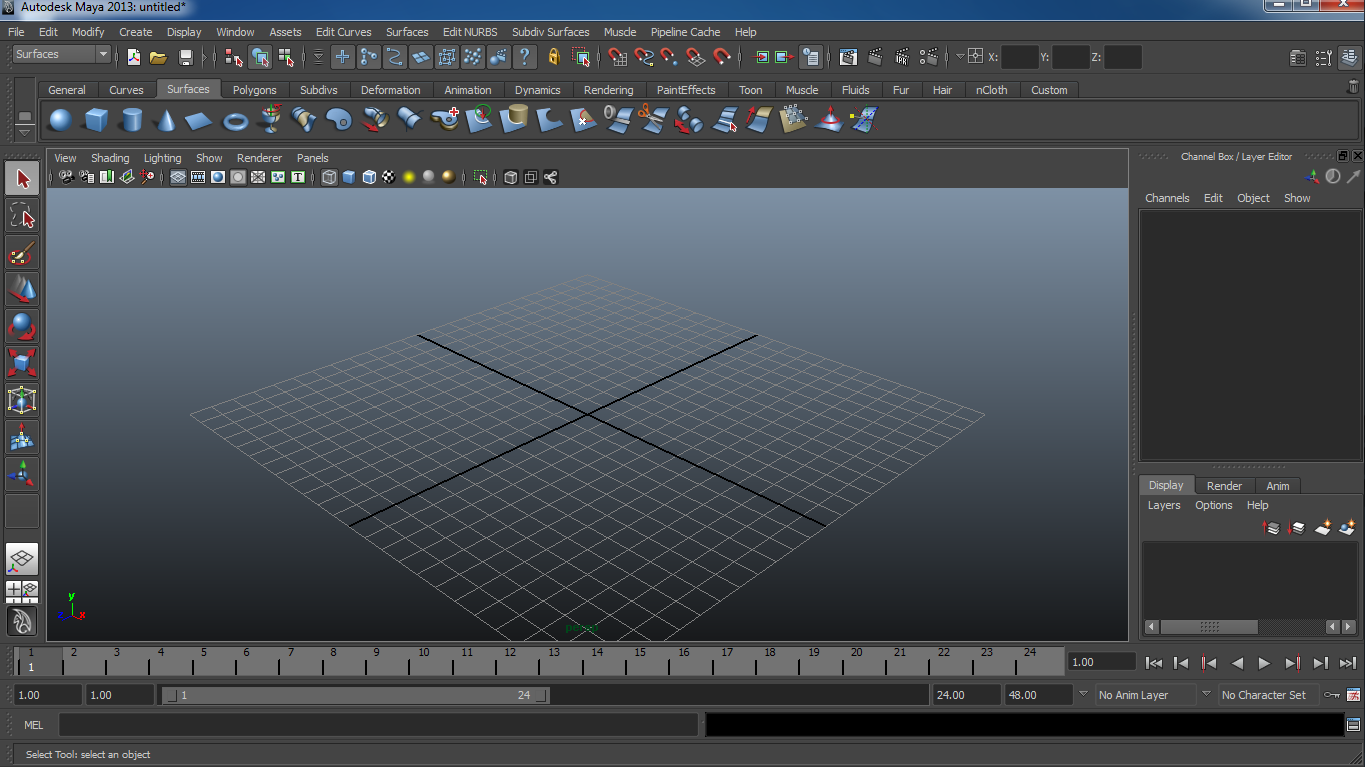This screenshot has height=767, width=1365.
Task: Toggle the yellow Use All Lights icon
Action: pos(409,177)
